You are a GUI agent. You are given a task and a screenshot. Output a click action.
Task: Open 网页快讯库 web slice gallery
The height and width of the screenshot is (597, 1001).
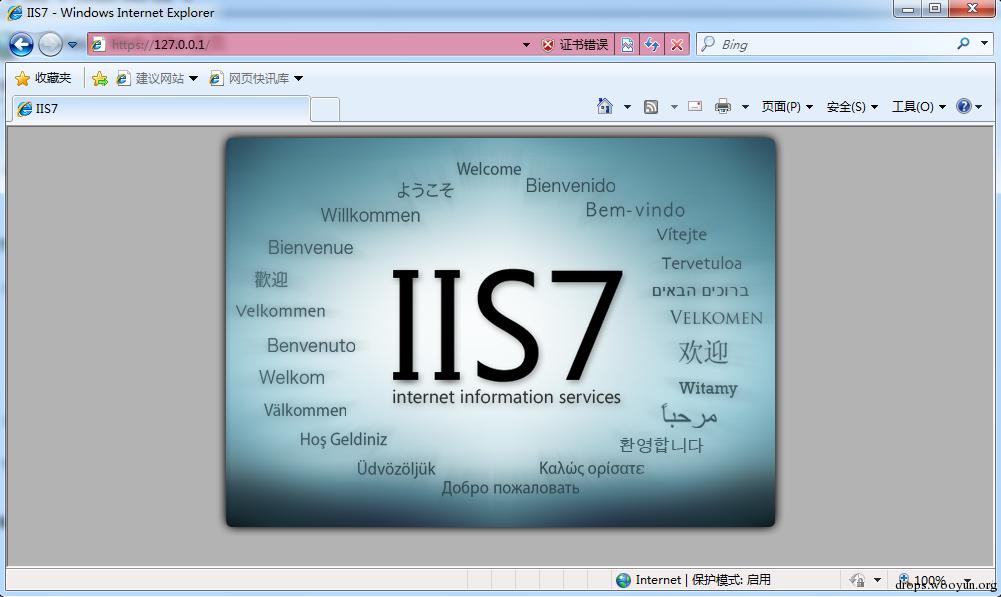256,79
